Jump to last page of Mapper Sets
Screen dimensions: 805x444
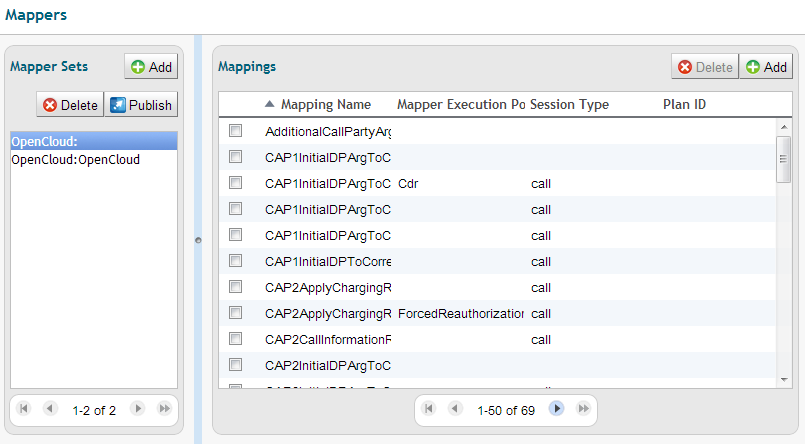tap(163, 409)
